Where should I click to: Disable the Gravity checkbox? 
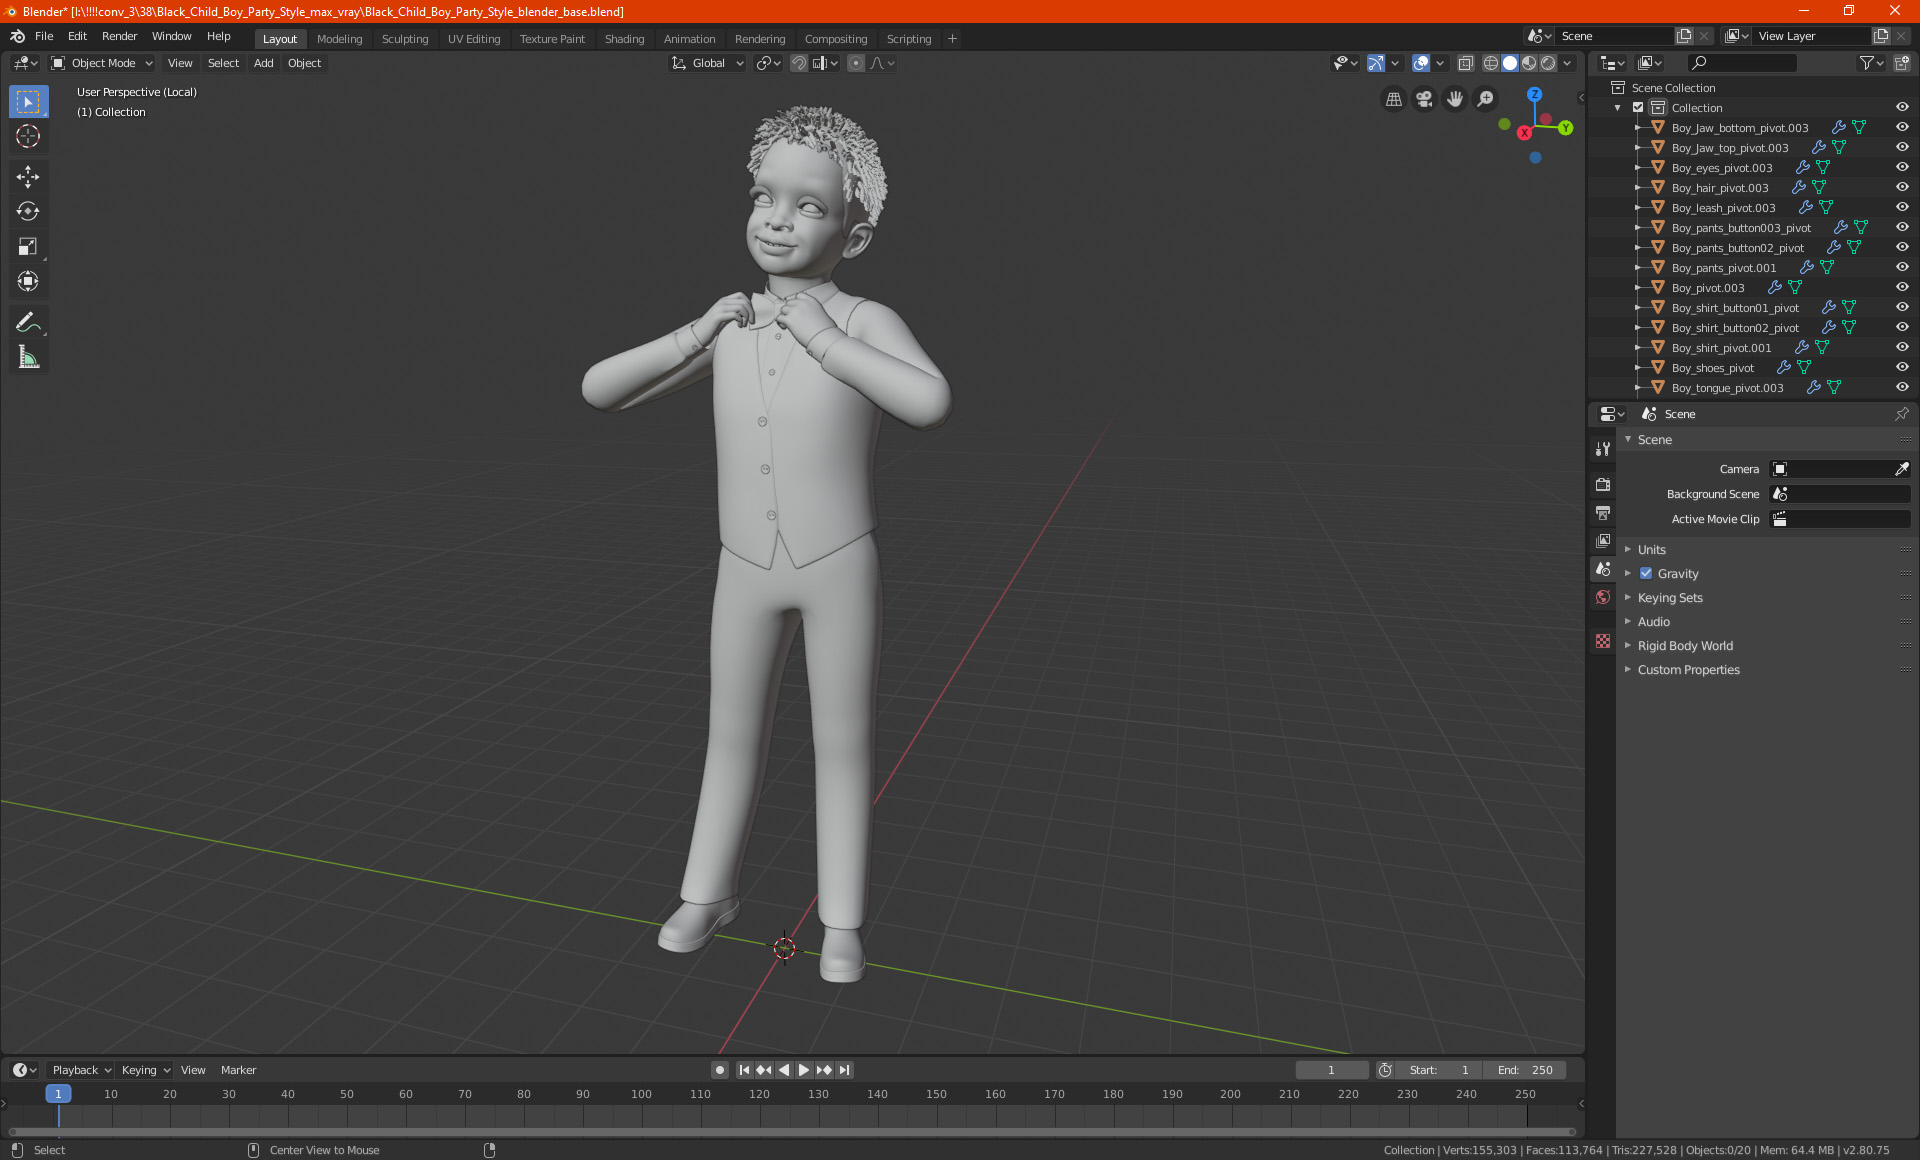point(1646,574)
